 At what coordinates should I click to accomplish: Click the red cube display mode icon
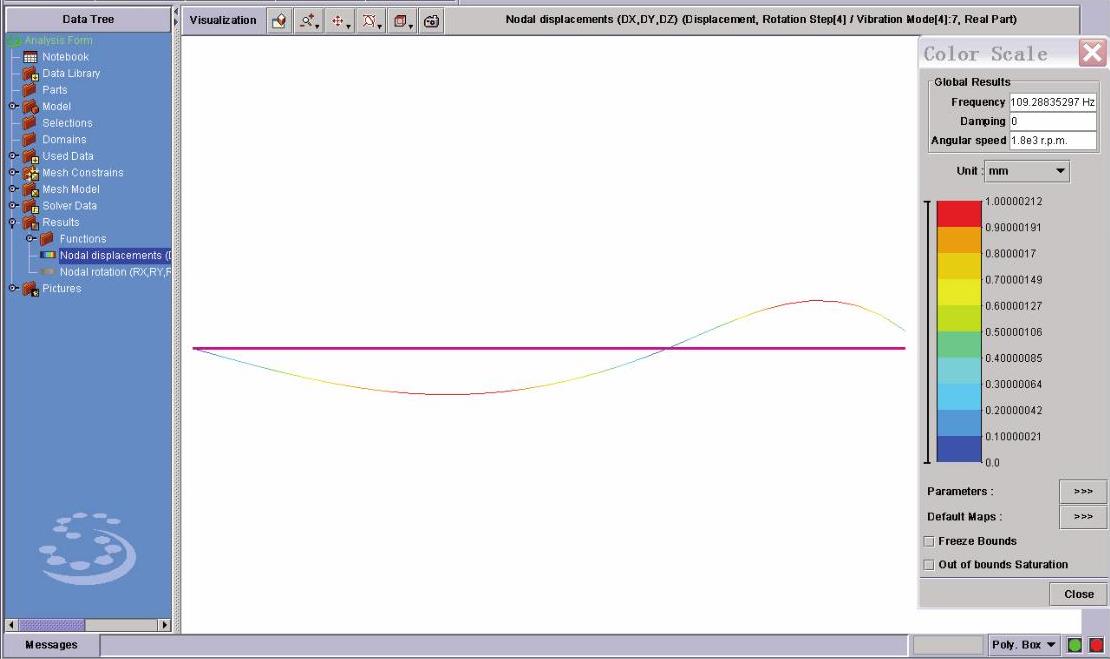tap(401, 20)
